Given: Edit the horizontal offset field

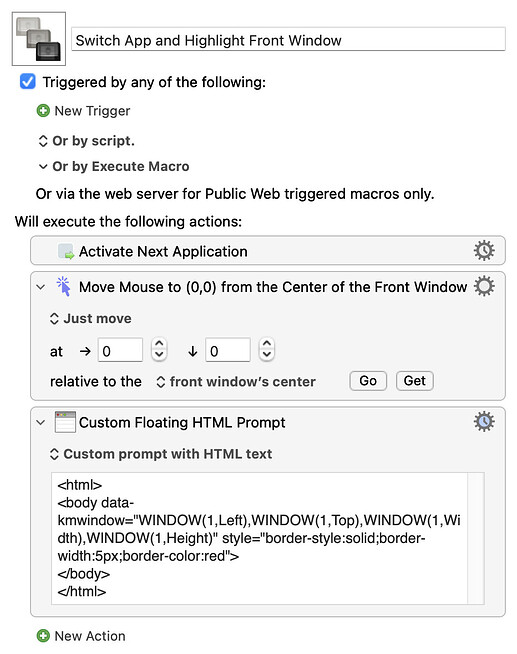Looking at the screenshot, I should click(x=120, y=350).
